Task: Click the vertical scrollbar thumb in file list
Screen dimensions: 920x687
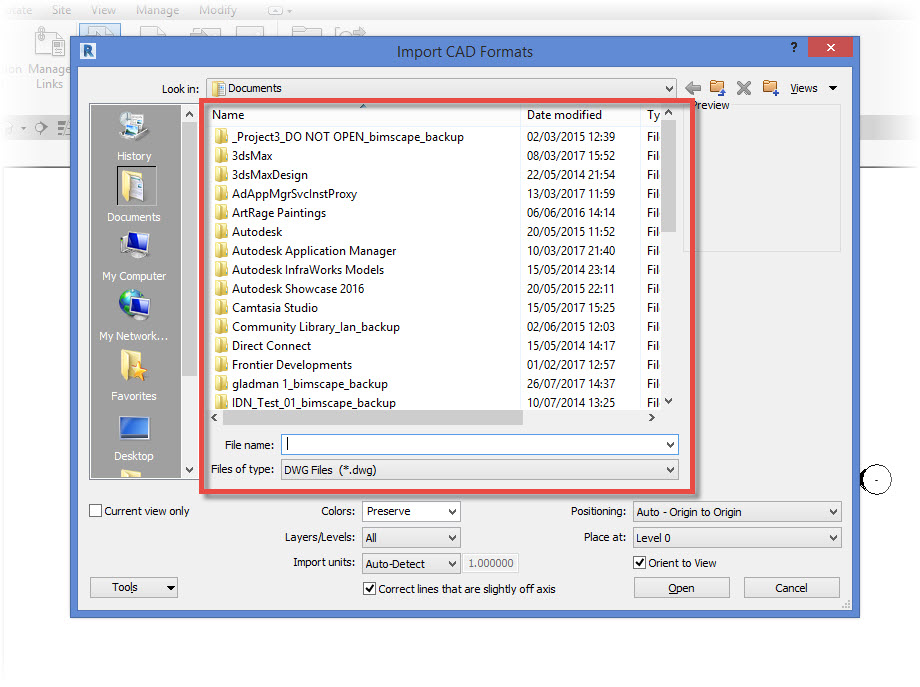Action: coord(668,176)
